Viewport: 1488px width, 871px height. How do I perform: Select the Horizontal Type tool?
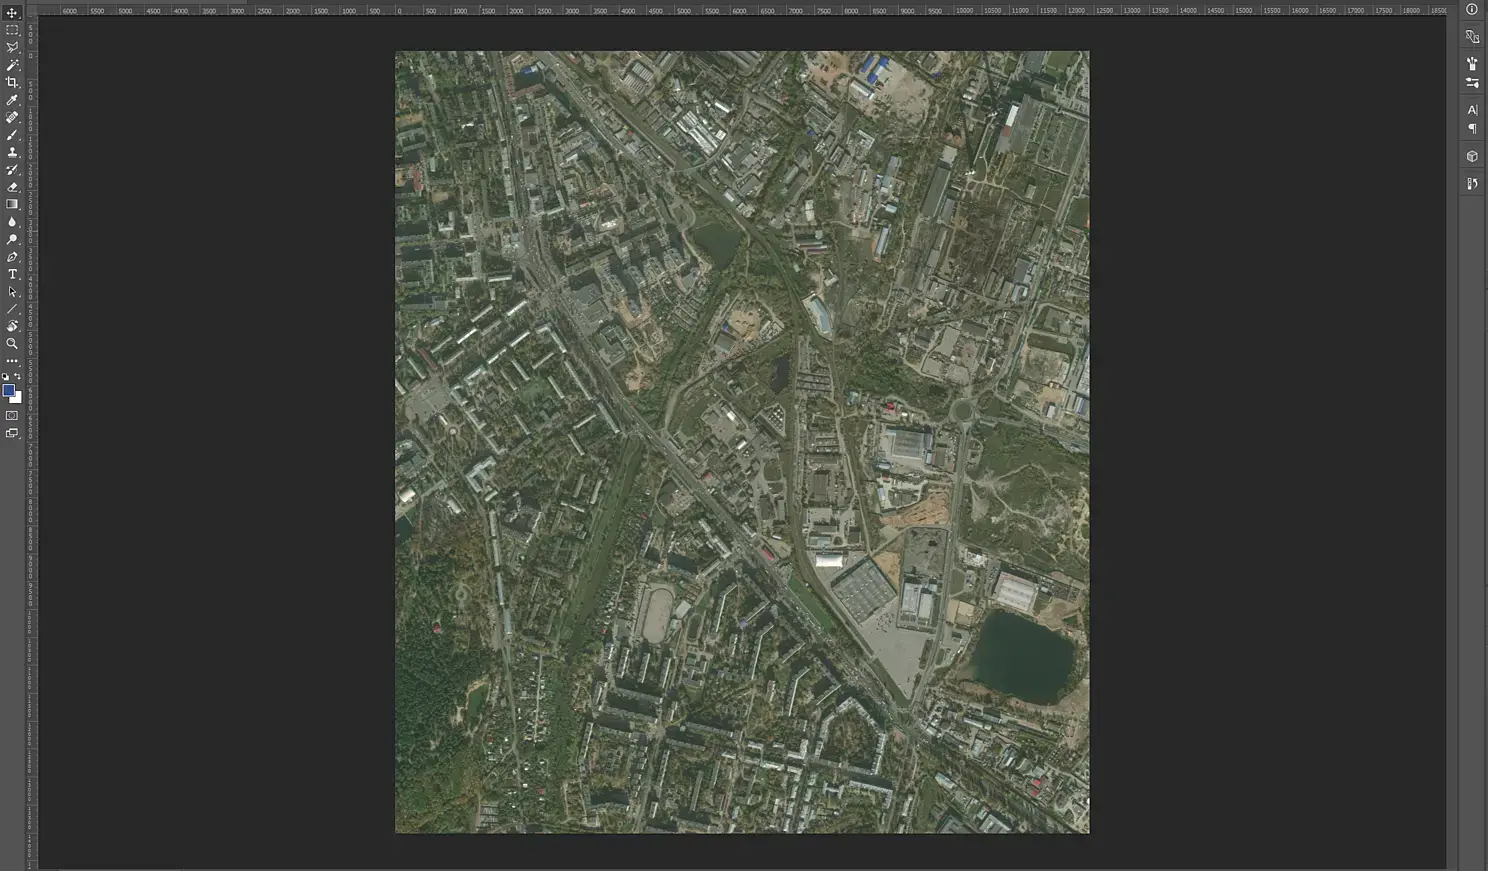(12, 274)
